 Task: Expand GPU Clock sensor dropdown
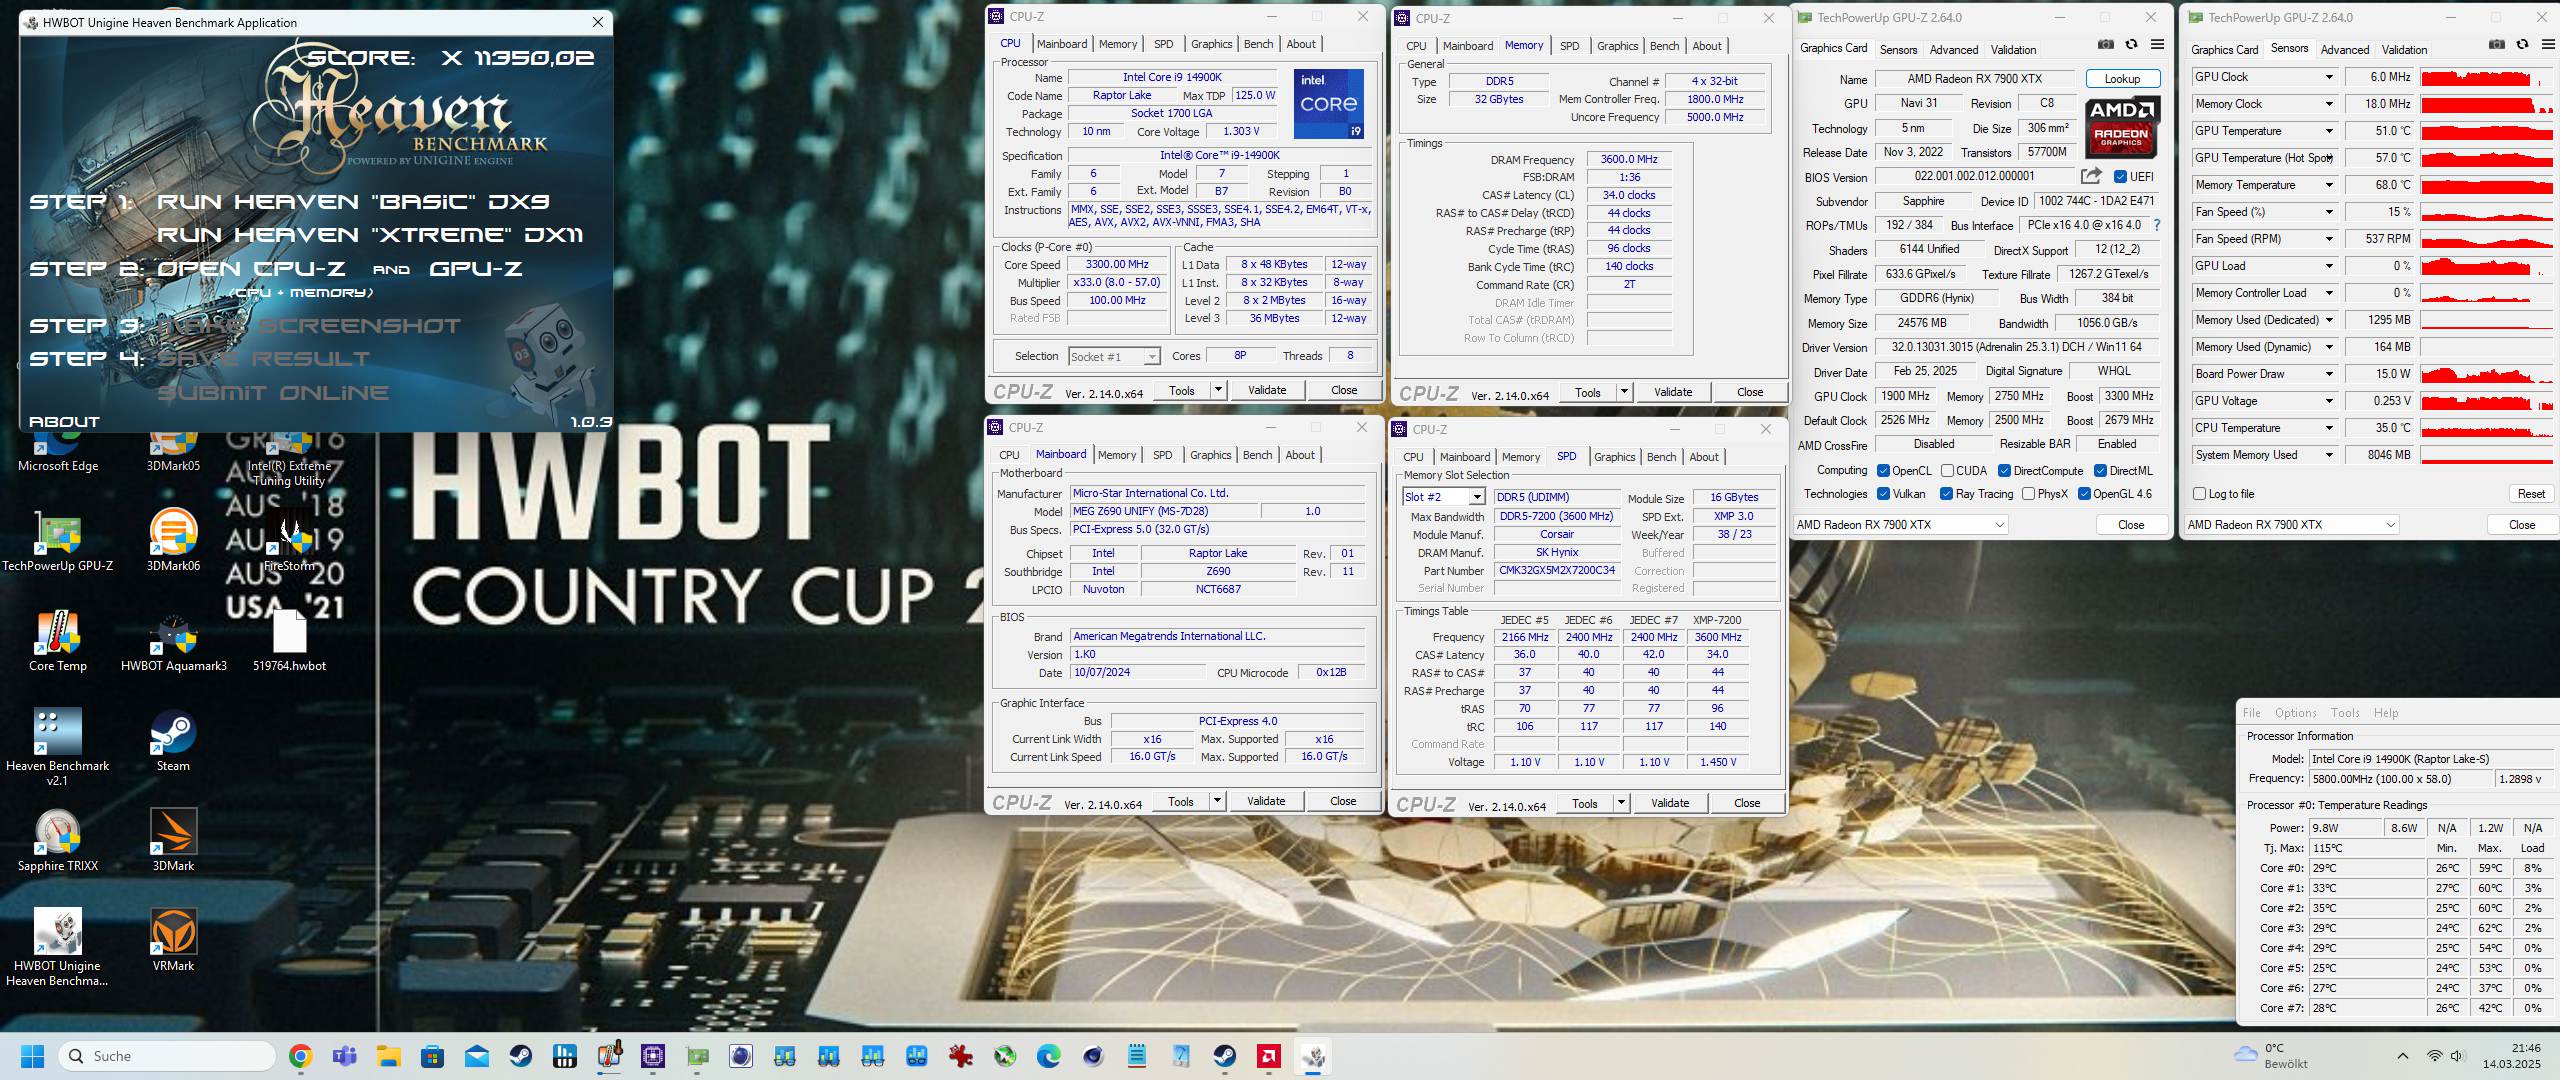pyautogui.click(x=2329, y=77)
